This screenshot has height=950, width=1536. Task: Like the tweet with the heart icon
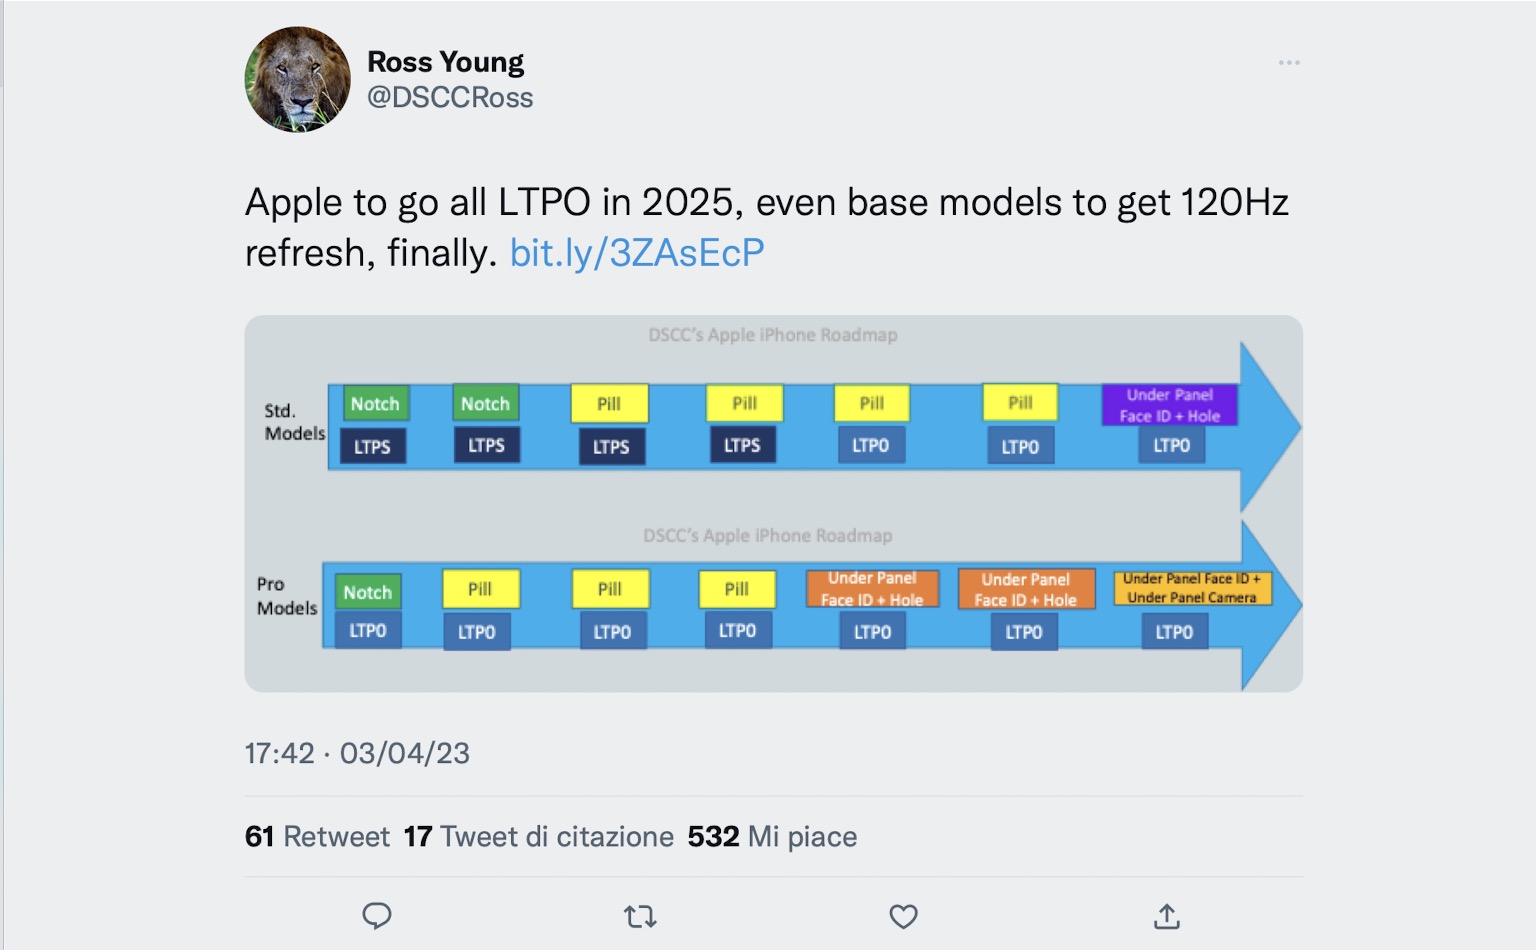pos(903,915)
